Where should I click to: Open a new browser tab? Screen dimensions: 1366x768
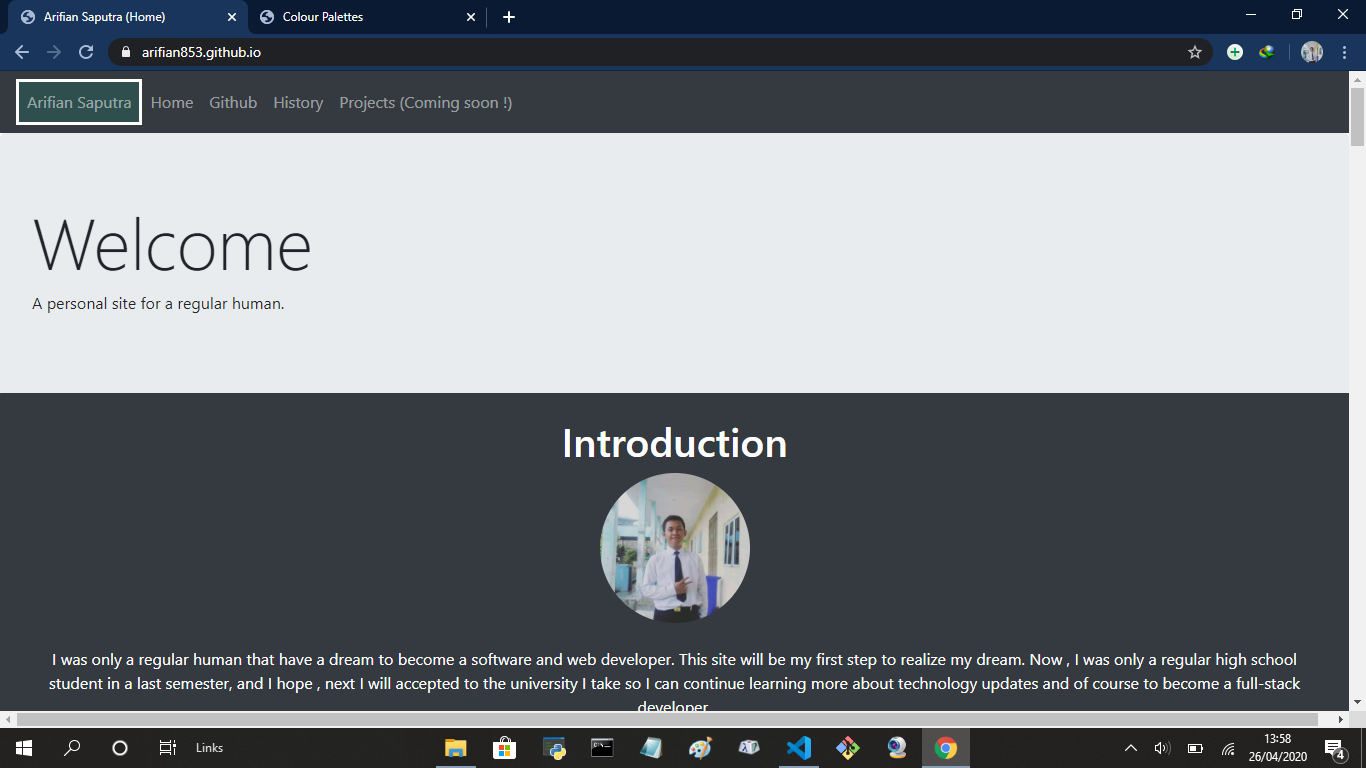click(x=509, y=17)
